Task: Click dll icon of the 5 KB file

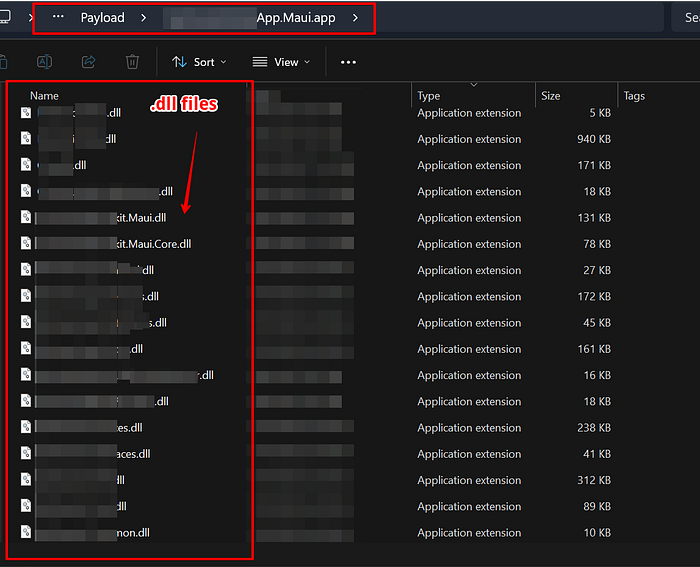Action: 26,113
